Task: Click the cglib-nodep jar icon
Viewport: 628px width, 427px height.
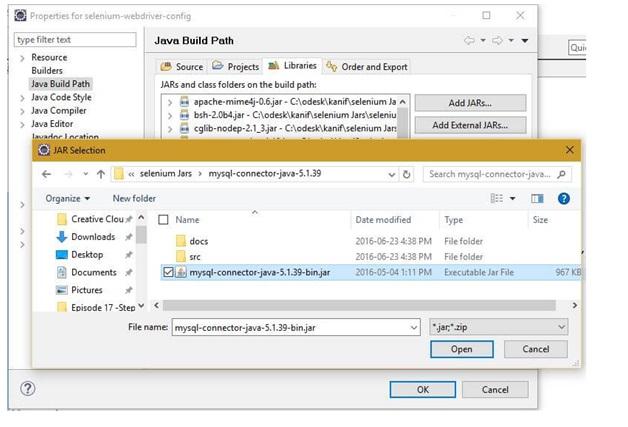Action: point(184,129)
